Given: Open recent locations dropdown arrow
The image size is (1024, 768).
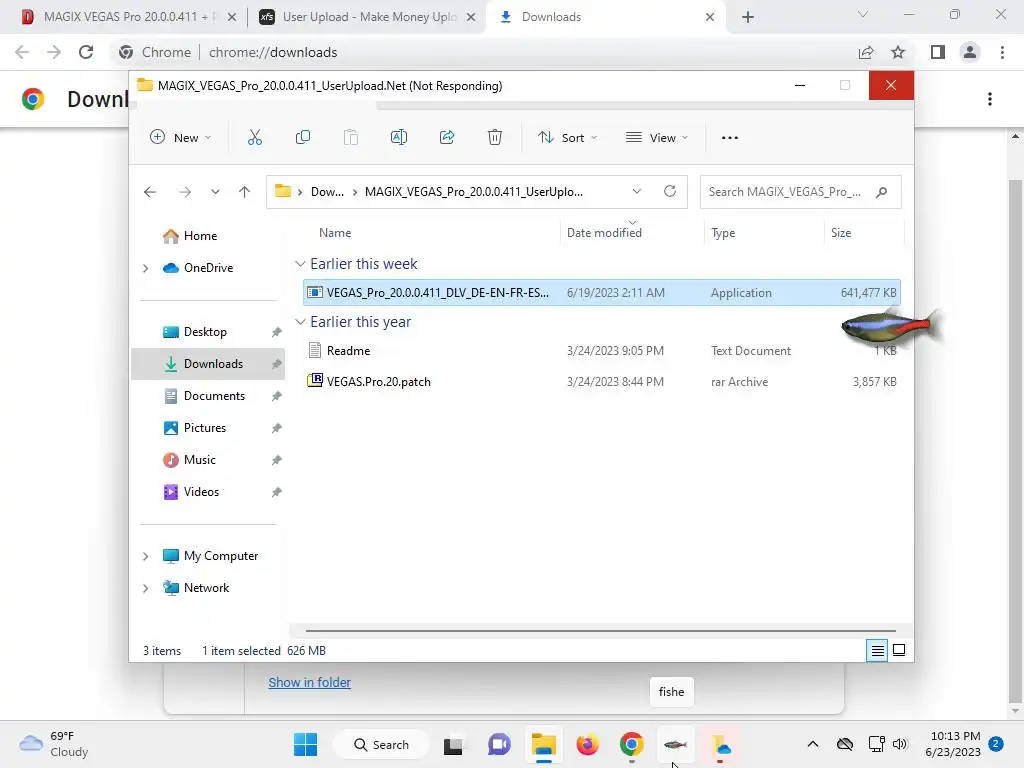Looking at the screenshot, I should click(215, 192).
